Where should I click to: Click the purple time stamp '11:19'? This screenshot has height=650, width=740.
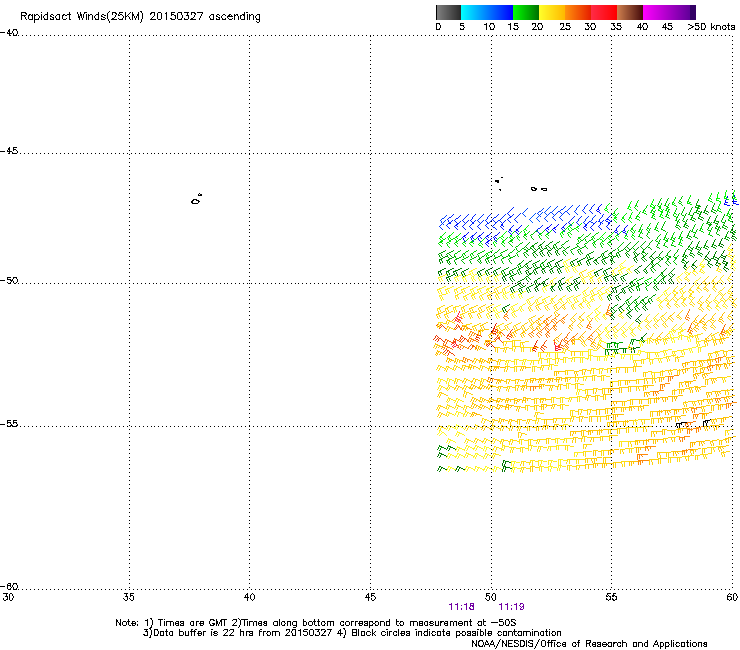(512, 607)
